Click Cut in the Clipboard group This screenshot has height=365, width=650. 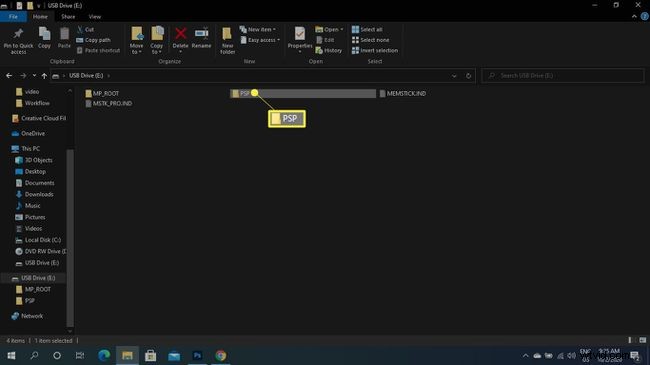pos(85,29)
